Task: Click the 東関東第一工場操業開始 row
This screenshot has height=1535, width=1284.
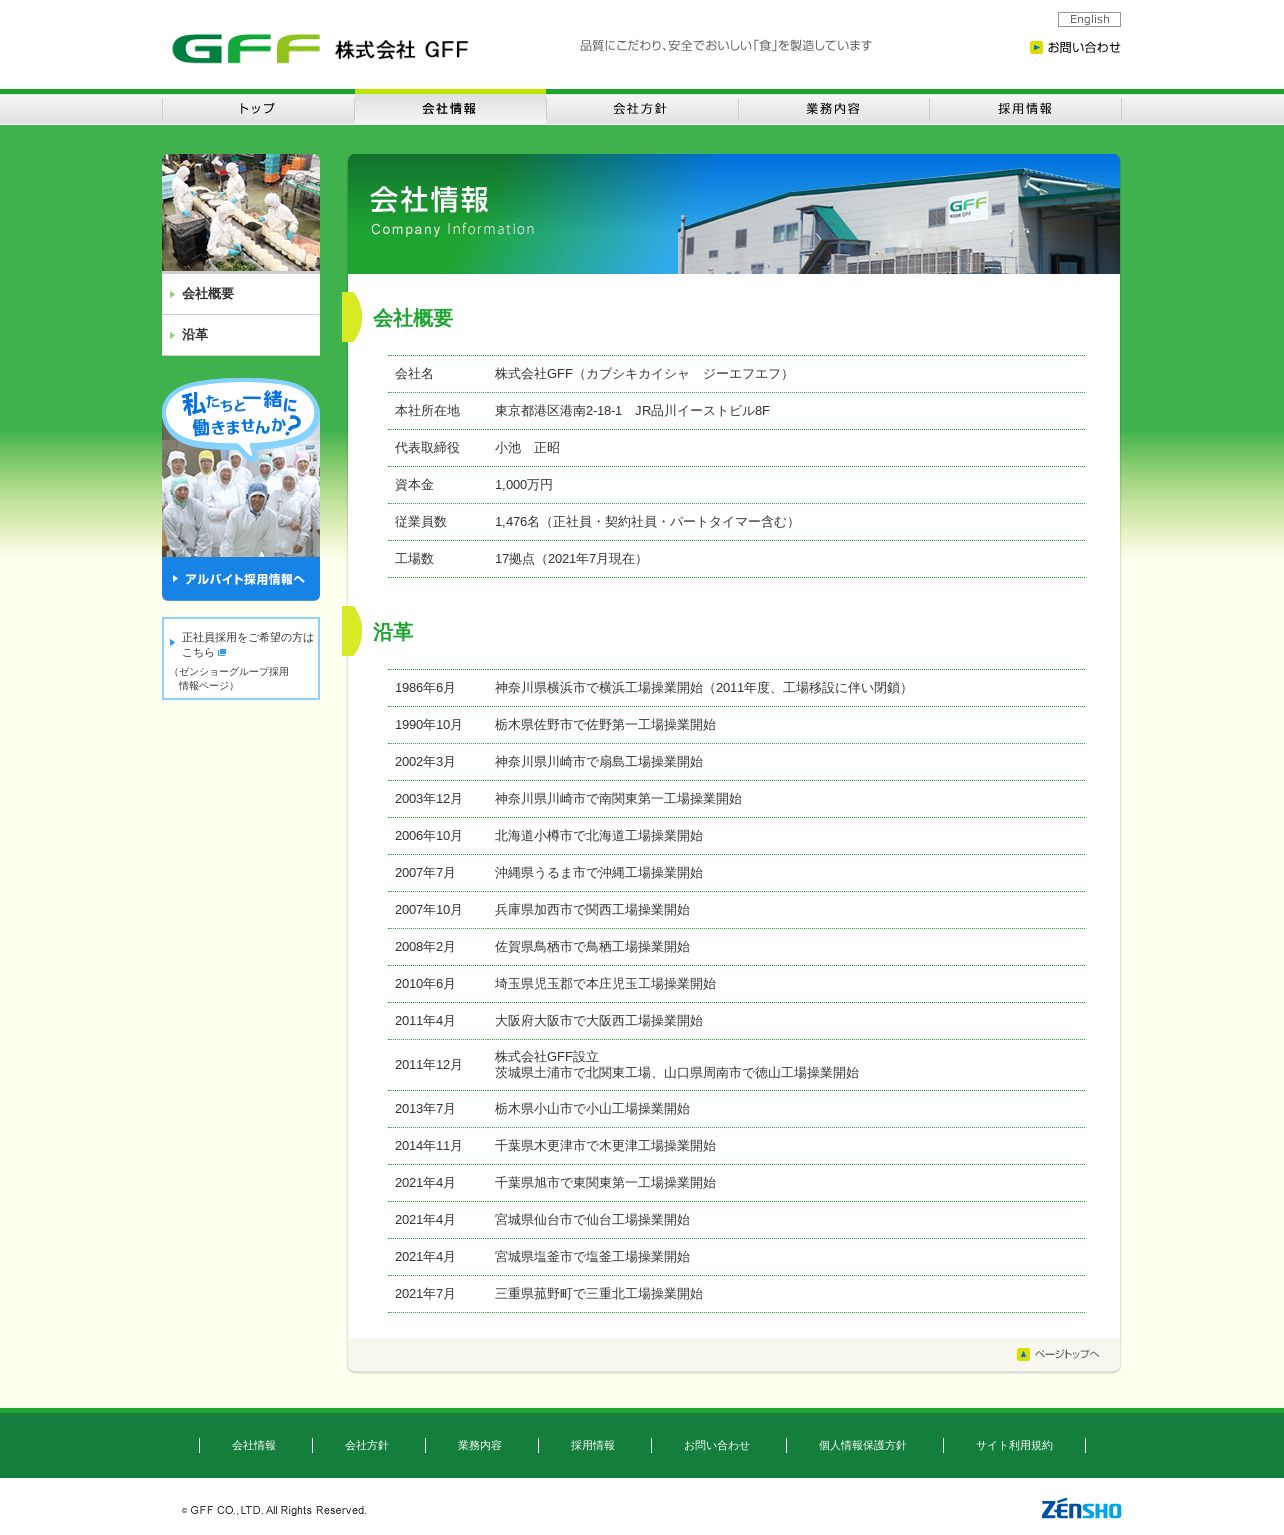Action: 736,1183
